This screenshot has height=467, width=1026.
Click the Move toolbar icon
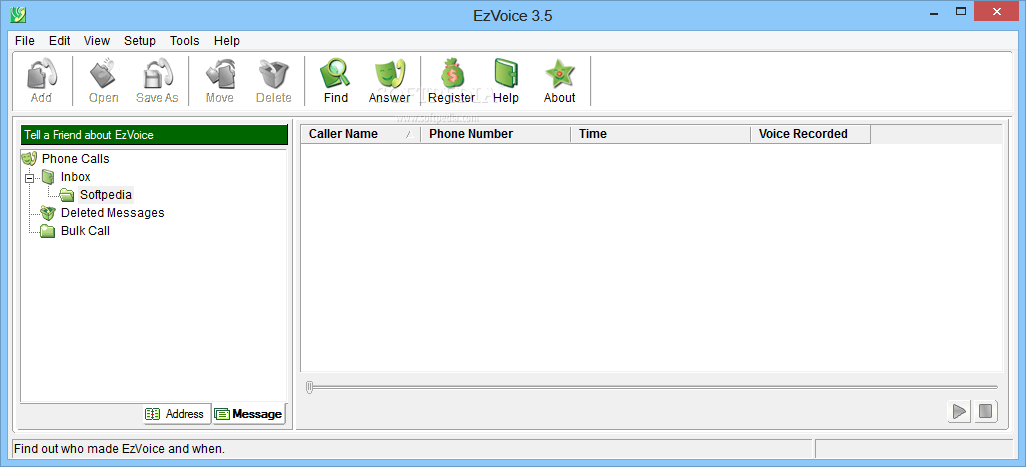coord(220,74)
